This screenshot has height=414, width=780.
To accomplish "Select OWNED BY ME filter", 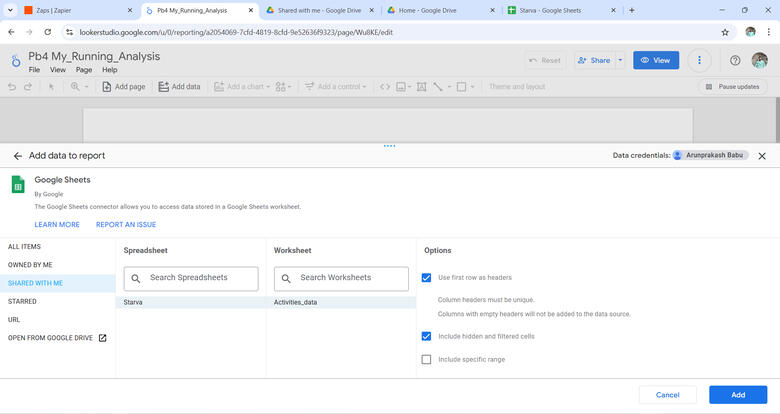I will pos(58,265).
